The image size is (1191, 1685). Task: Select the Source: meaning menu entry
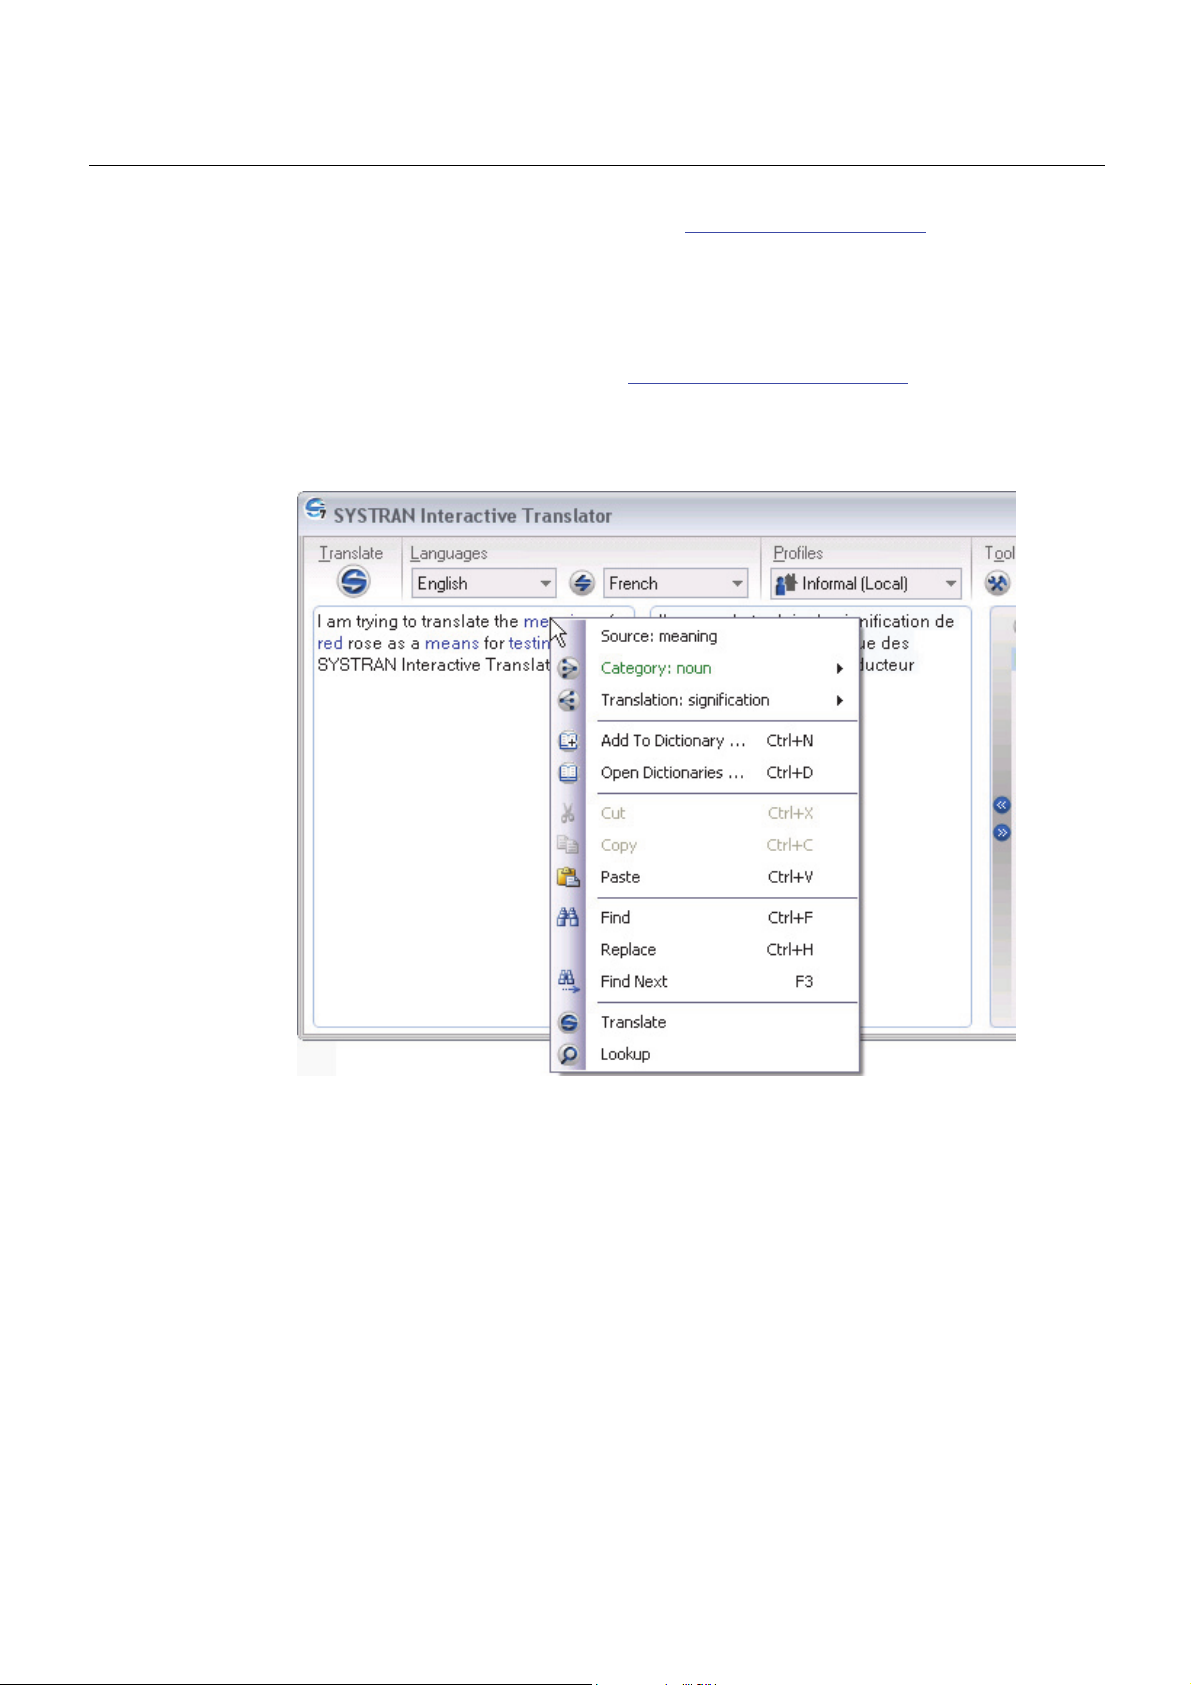tap(722, 636)
